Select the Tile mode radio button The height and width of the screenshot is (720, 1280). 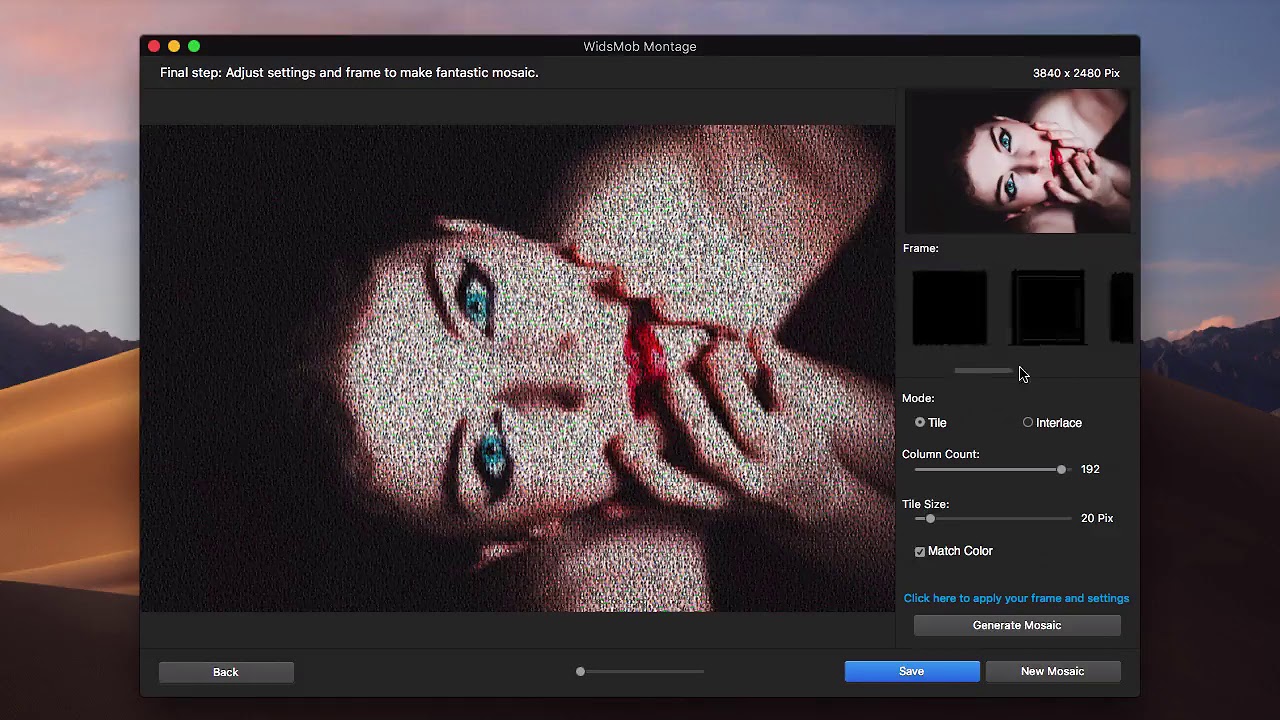920,423
